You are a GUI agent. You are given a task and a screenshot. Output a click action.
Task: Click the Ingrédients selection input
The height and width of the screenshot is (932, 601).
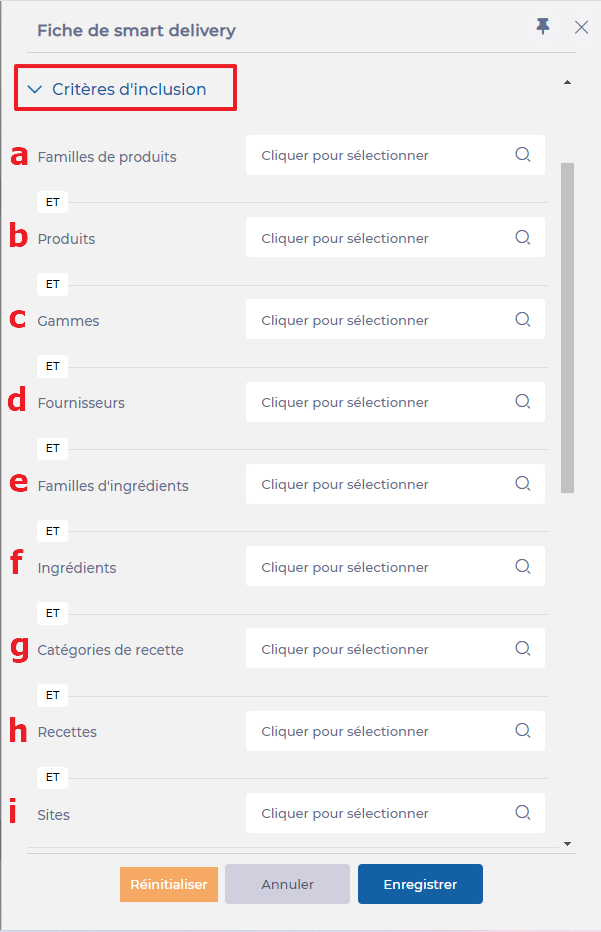point(380,567)
